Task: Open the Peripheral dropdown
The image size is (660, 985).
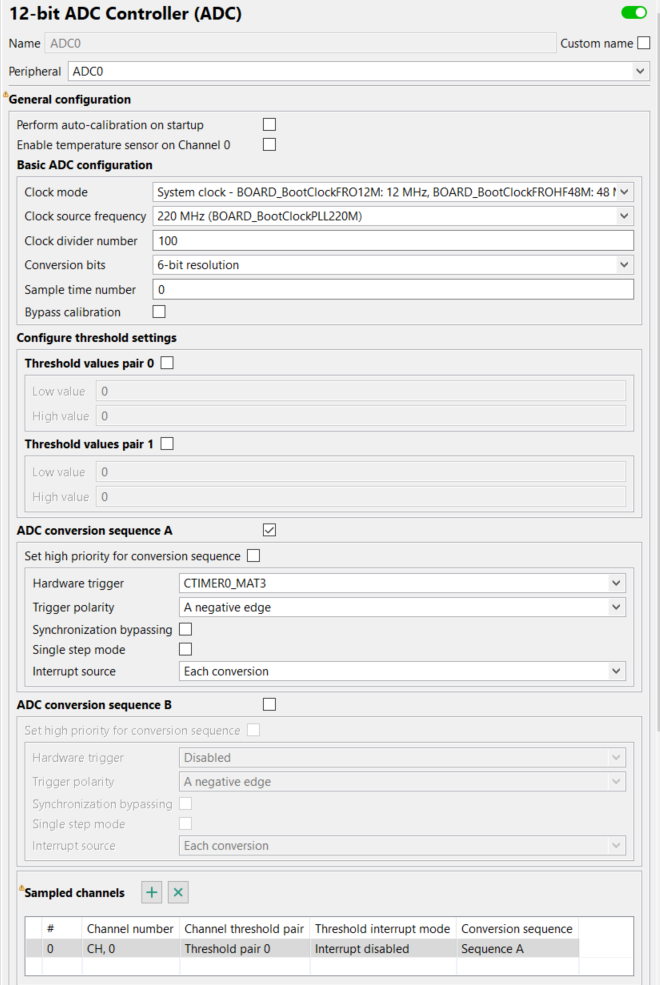Action: 357,72
